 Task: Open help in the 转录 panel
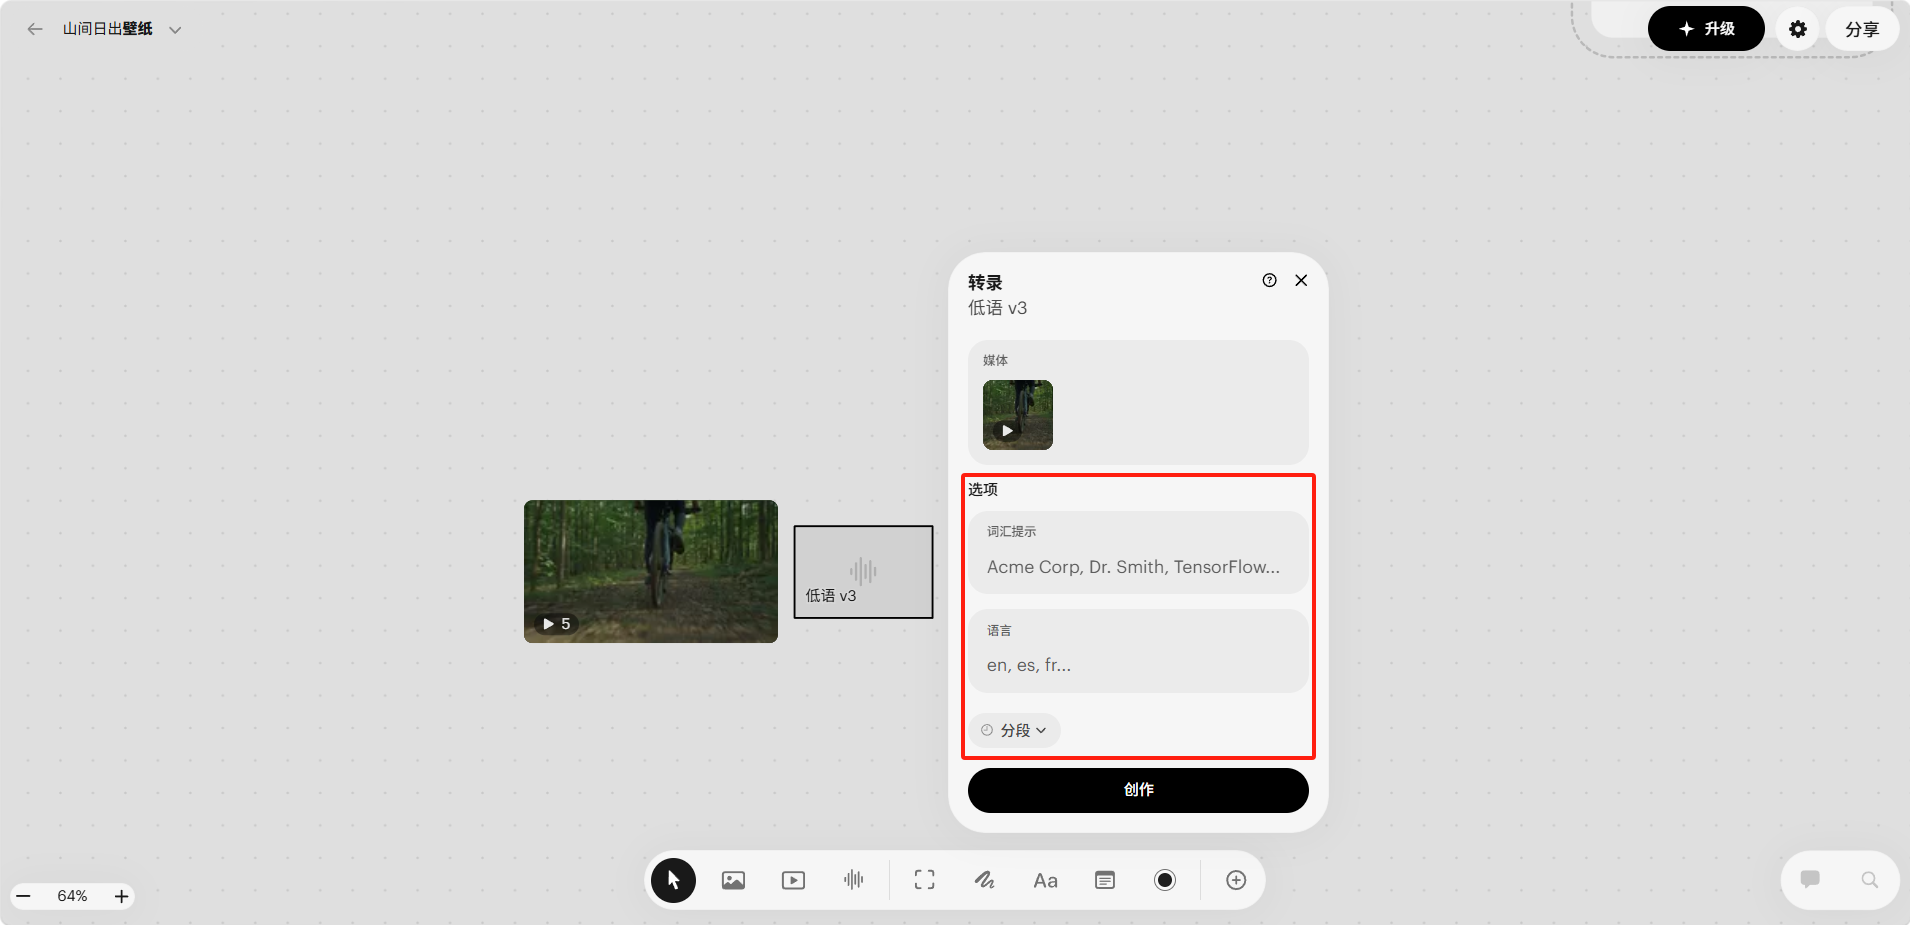1269,280
